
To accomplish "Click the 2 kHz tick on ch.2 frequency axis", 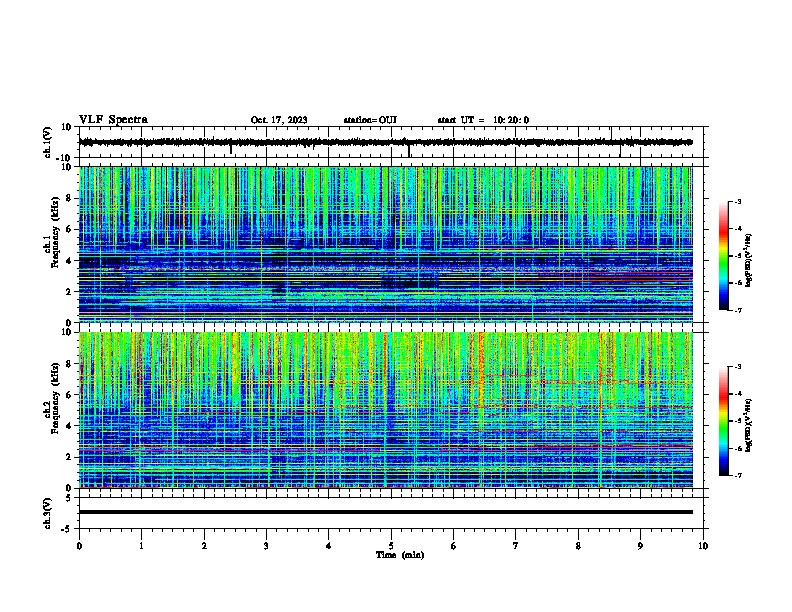I will pos(69,457).
